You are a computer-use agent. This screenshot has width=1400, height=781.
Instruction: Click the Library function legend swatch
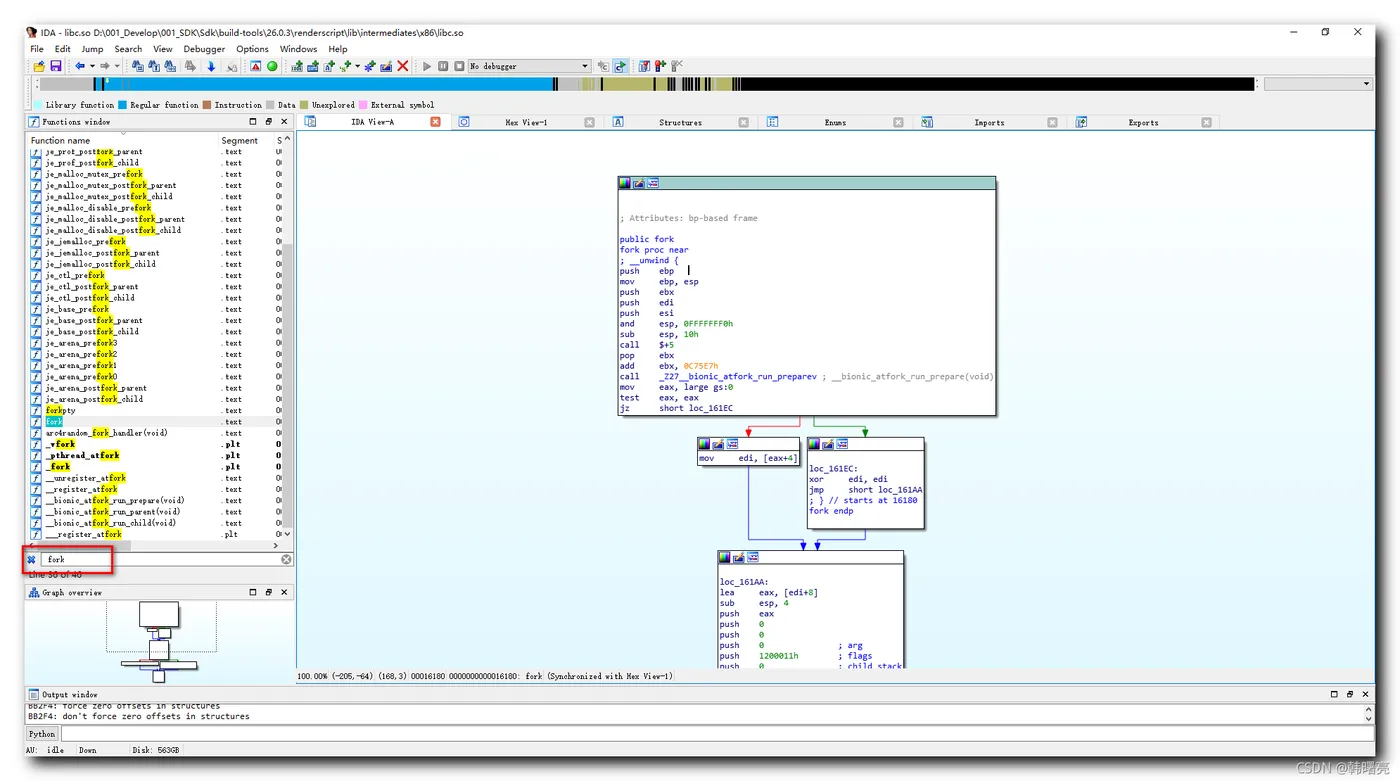38,104
